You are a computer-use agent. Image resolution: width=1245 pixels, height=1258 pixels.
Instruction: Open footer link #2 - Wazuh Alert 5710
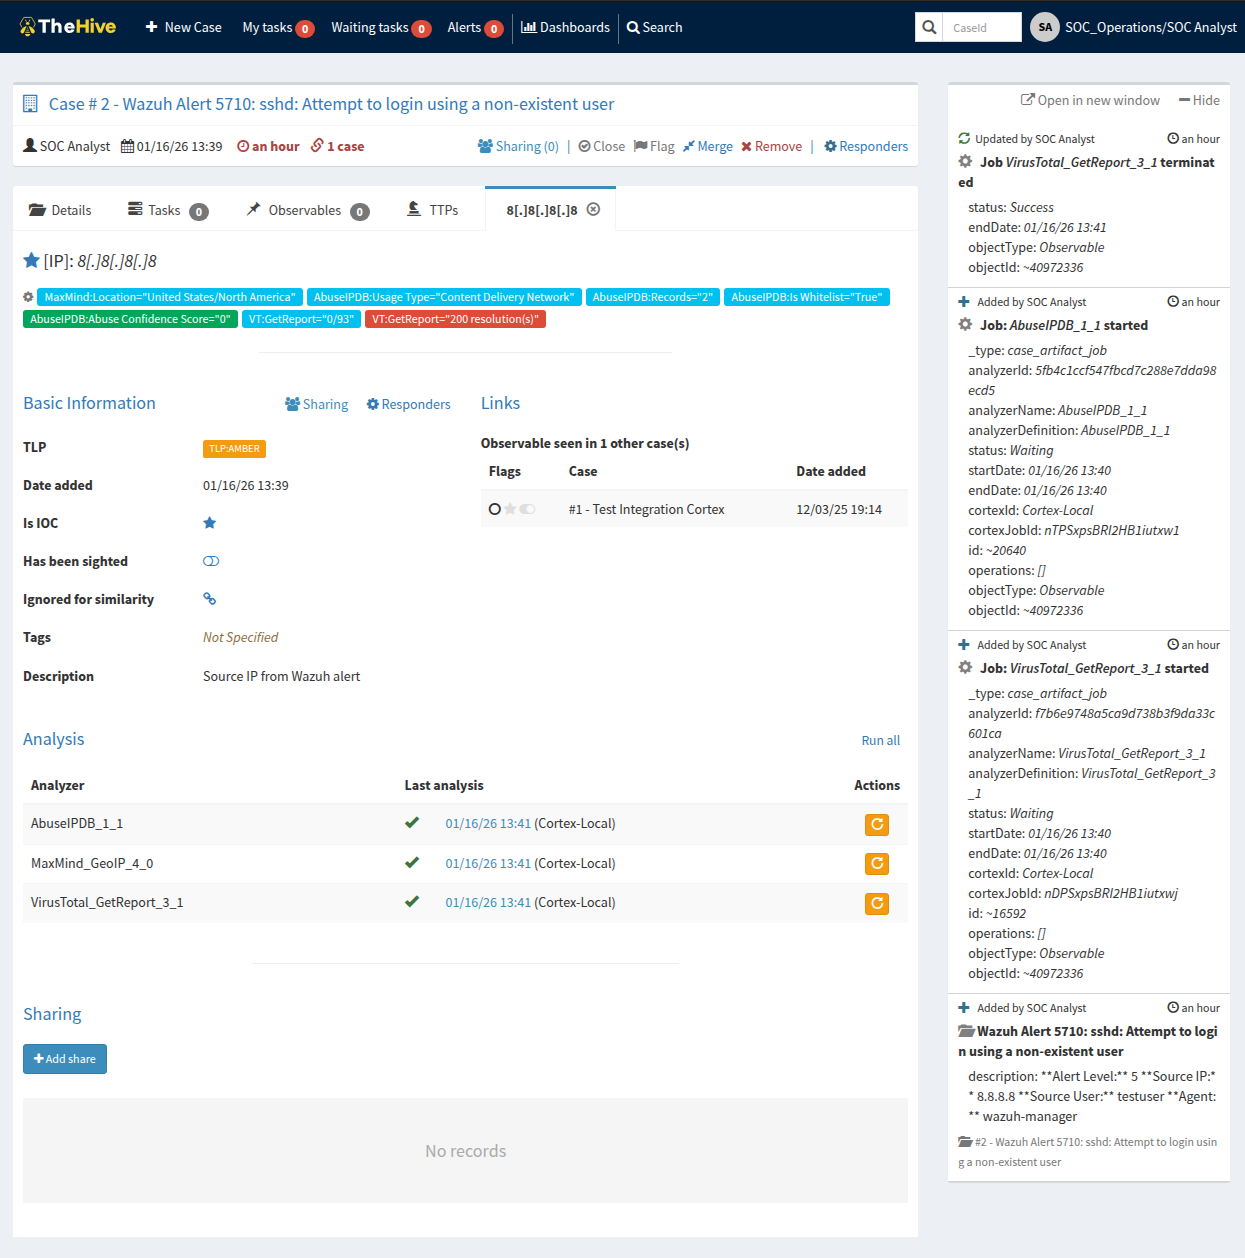1088,1152
